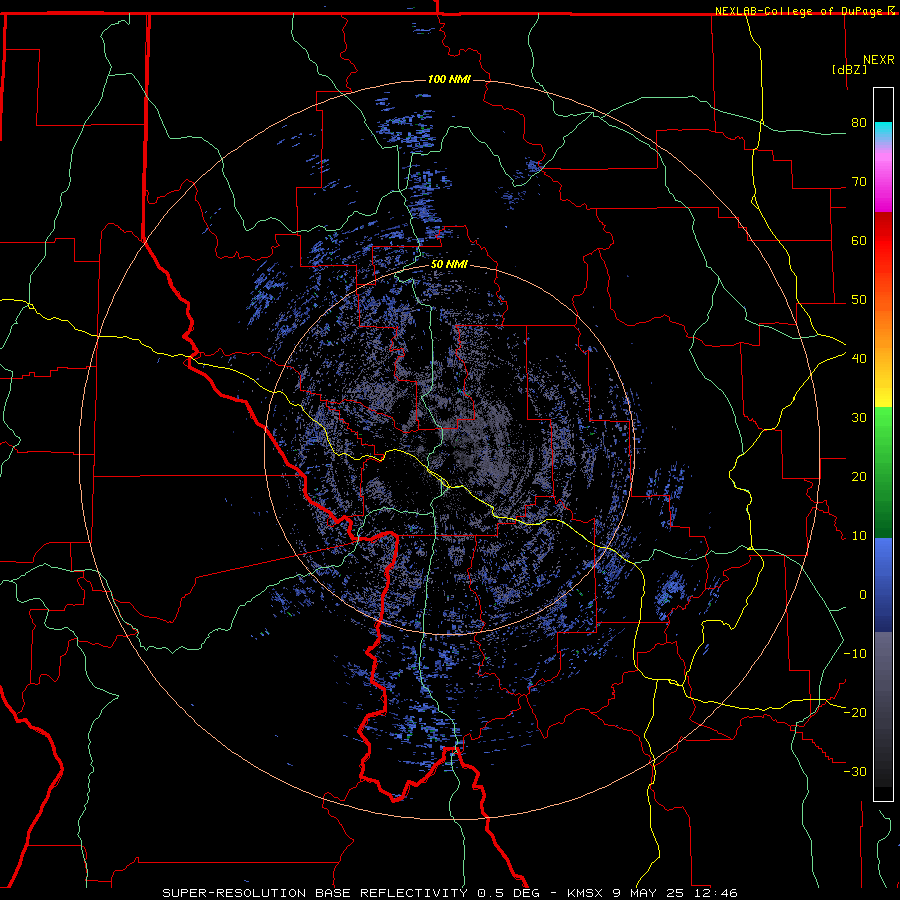The height and width of the screenshot is (900, 900).
Task: Click the 50 NMI range ring label
Action: click(449, 265)
